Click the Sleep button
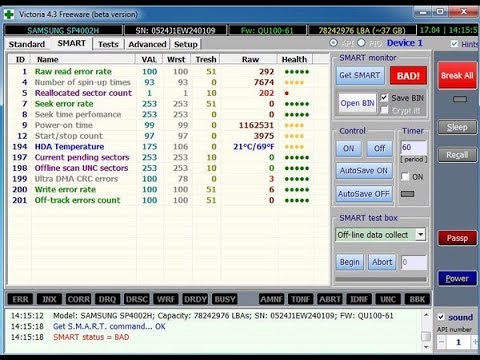The image size is (480, 360). click(457, 127)
